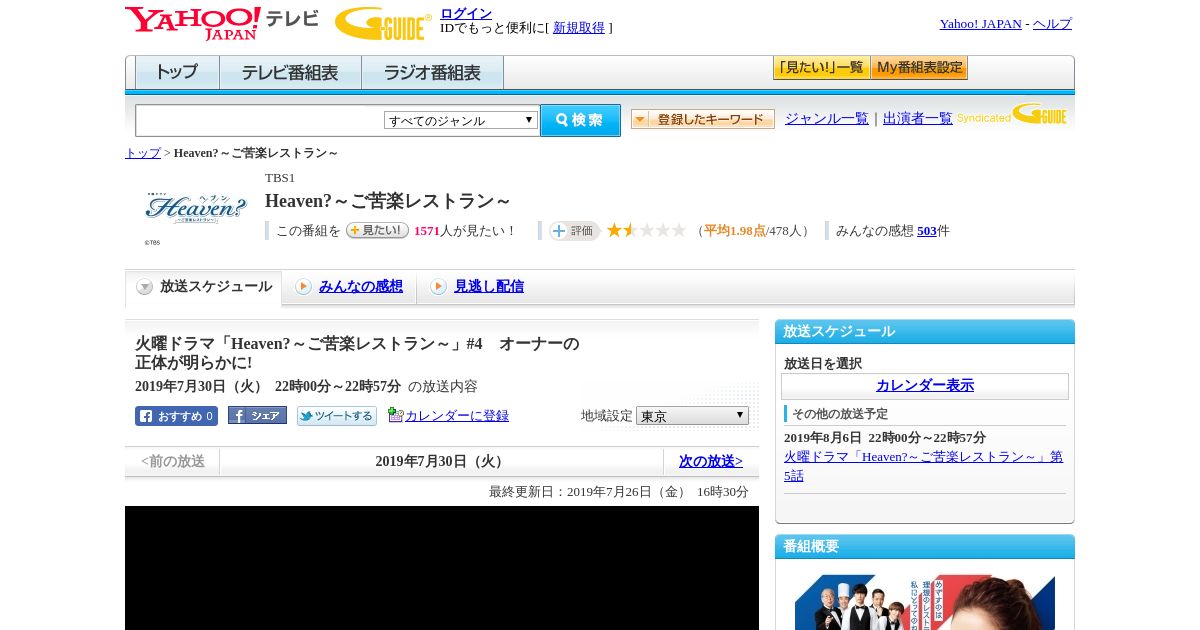1200x630 pixels.
Task: Select the Syndicated G-GUIDE logo
Action: (x=1011, y=114)
